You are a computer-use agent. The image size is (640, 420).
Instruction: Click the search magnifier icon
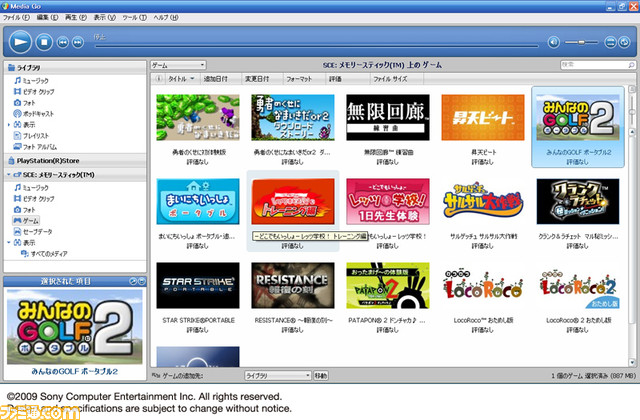[x=631, y=65]
